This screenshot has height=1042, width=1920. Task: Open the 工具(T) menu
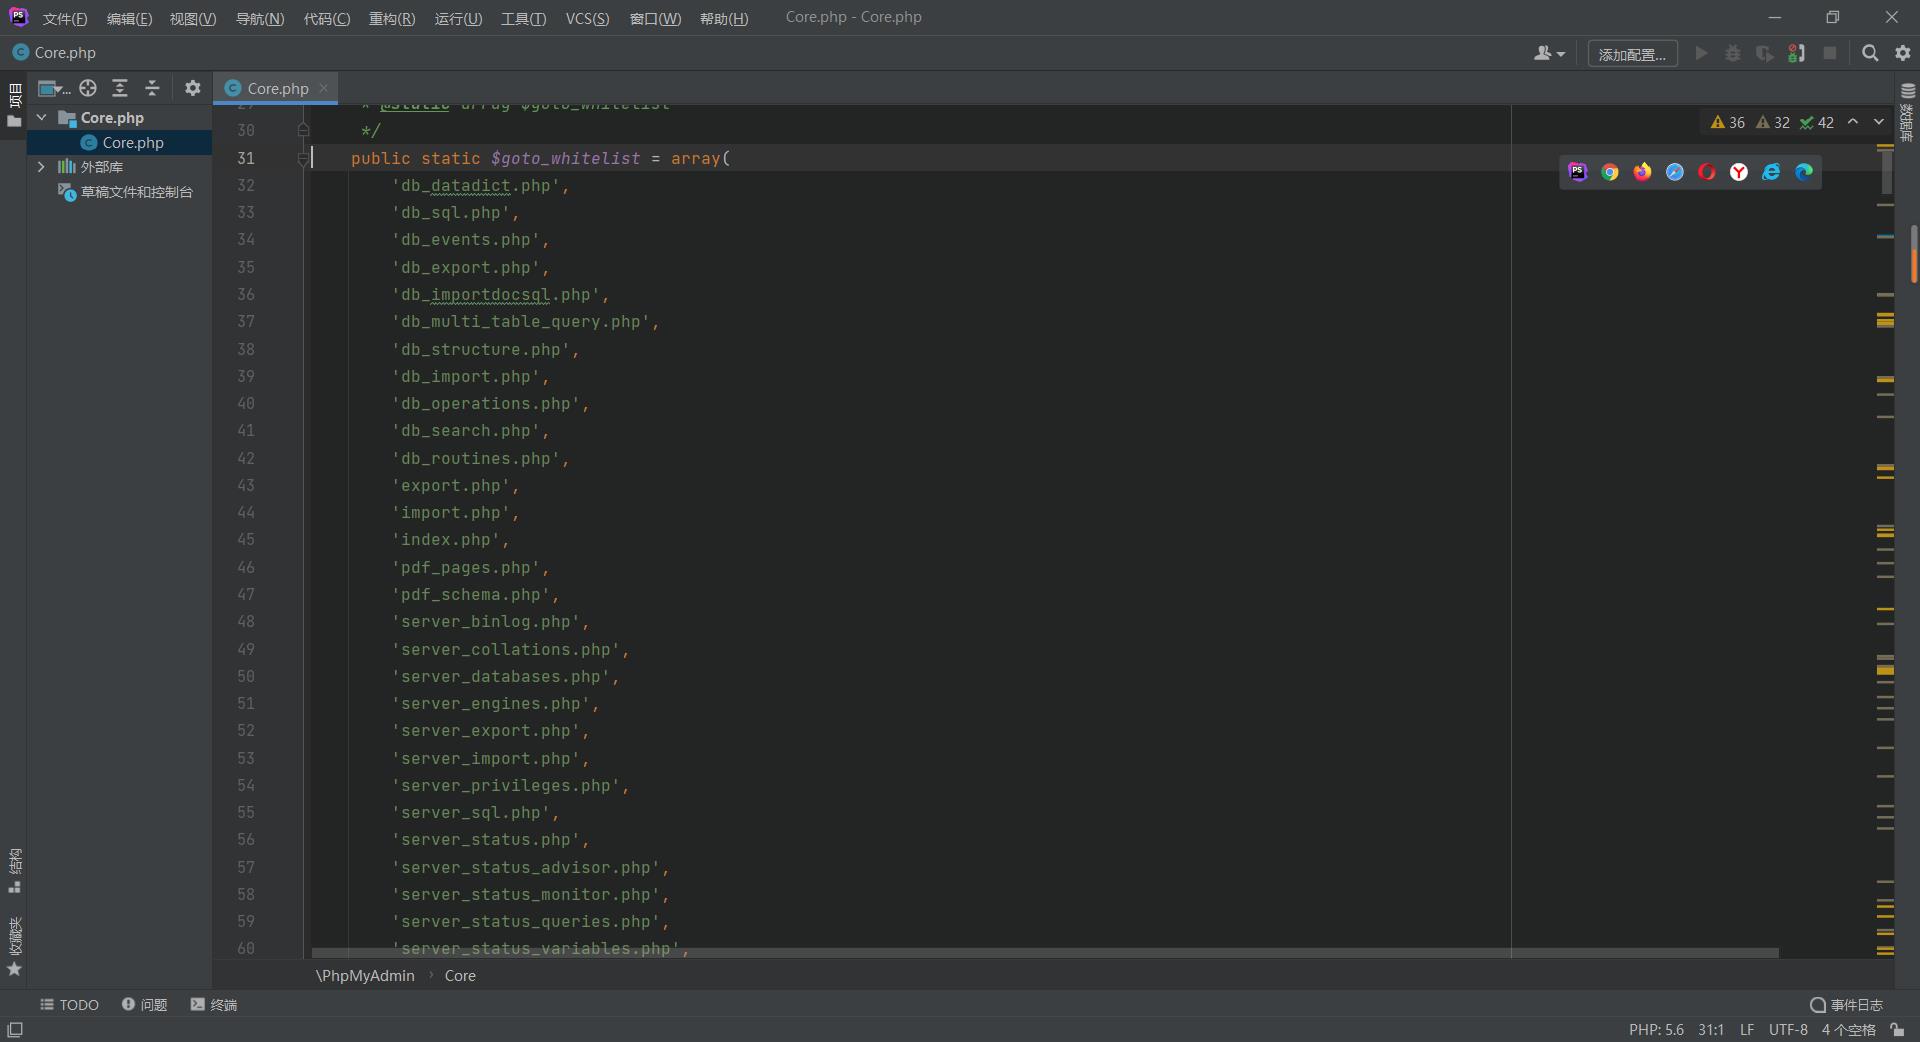pos(524,19)
